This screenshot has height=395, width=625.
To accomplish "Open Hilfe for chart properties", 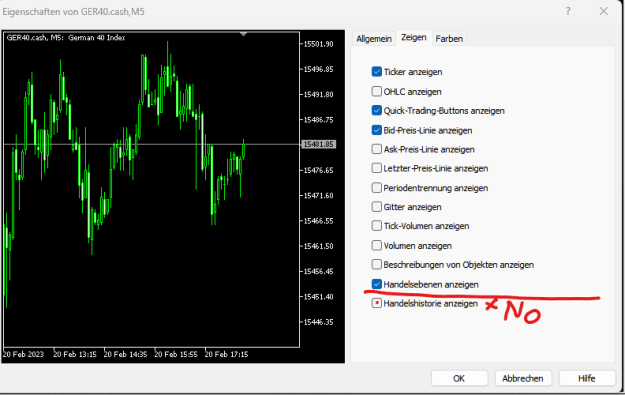I will tap(587, 378).
